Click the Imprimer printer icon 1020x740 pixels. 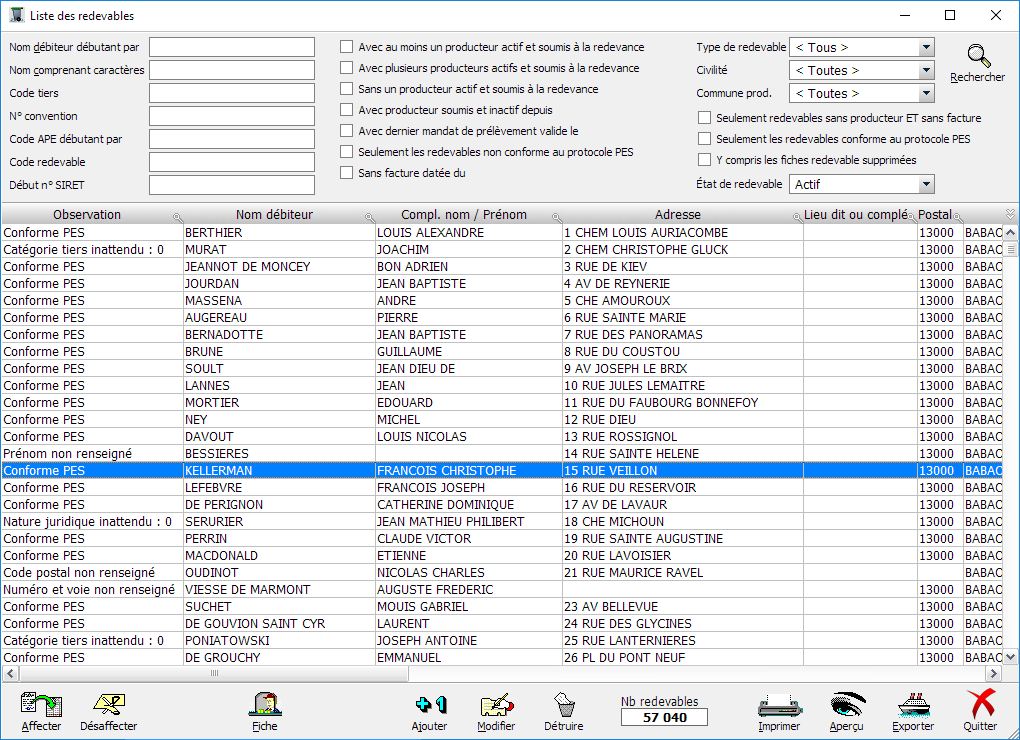778,705
